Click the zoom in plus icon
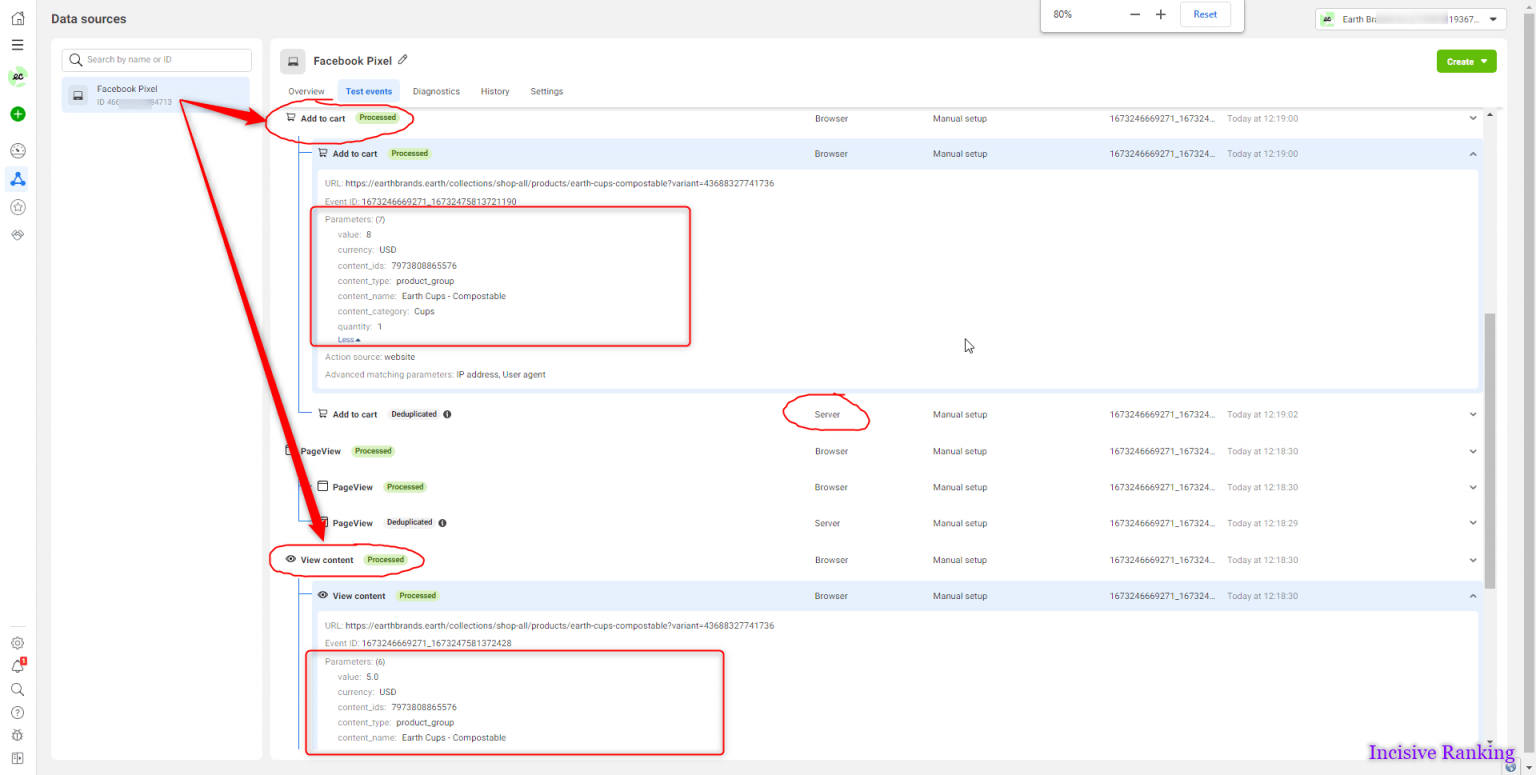1536x775 pixels. 1161,14
